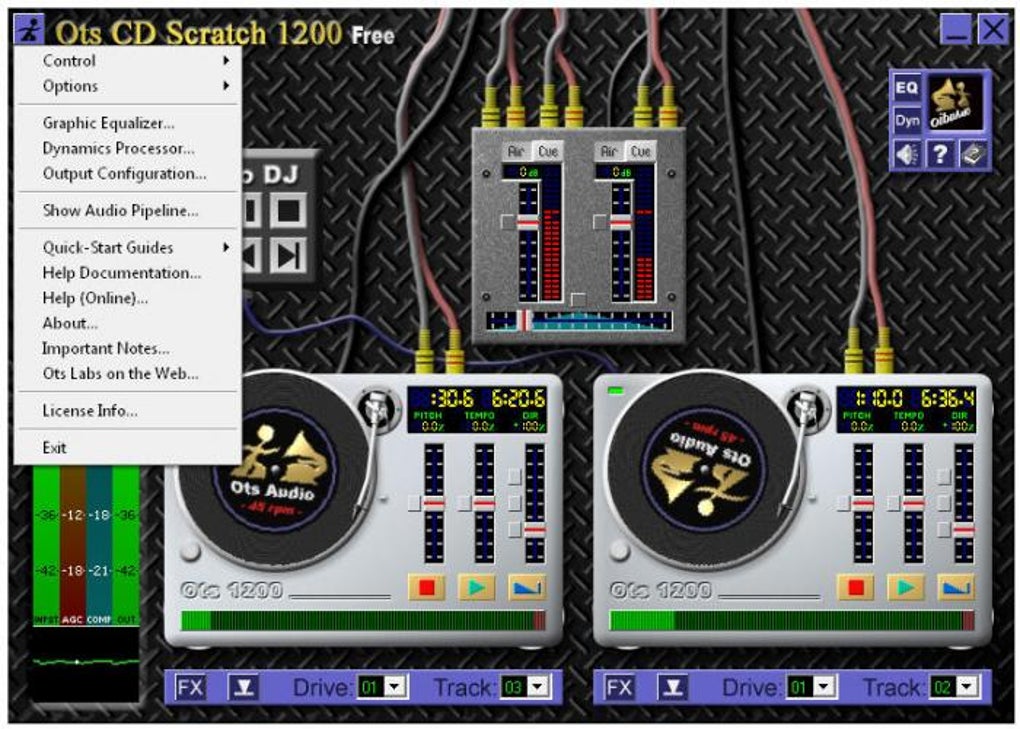1020x729 pixels.
Task: Click the AGC column of the dynamics meter
Action: (x=73, y=546)
